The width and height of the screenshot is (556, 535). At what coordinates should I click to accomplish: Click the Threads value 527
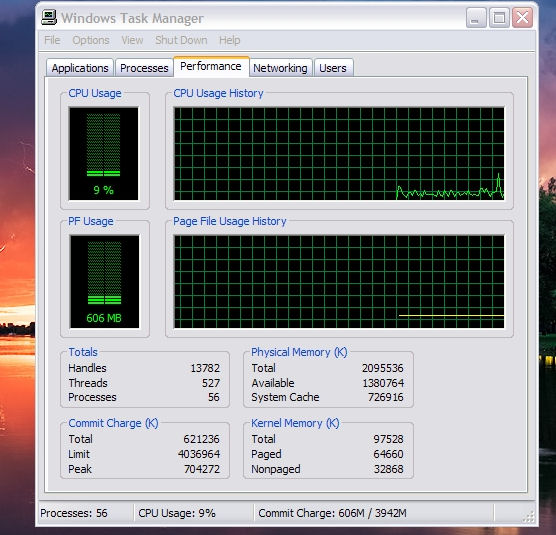point(211,383)
